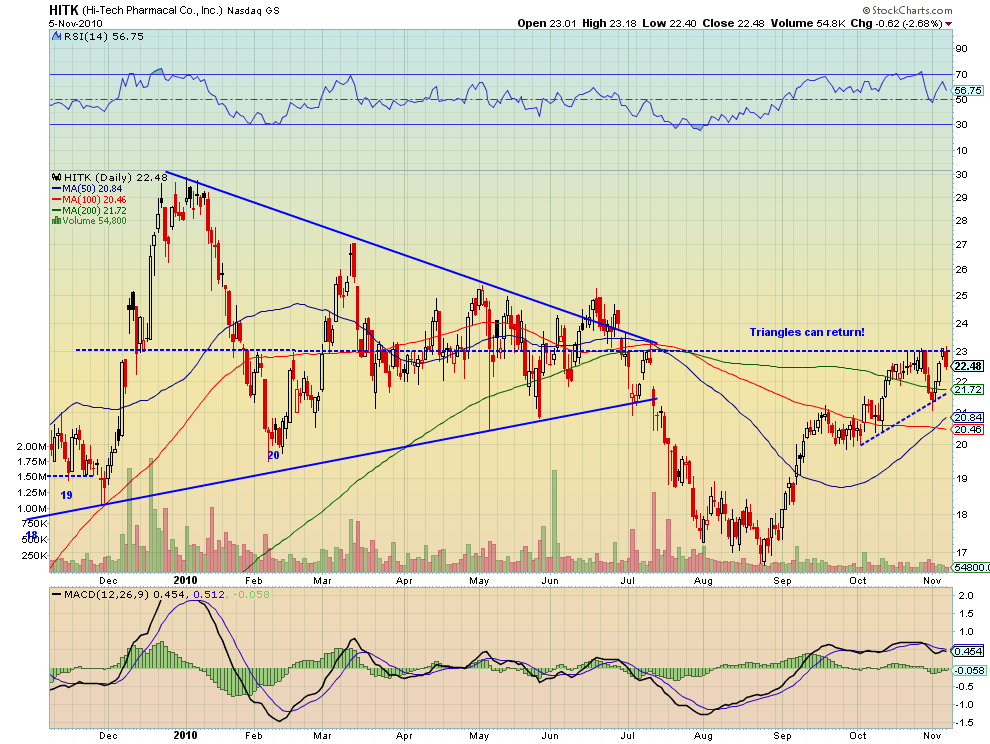The height and width of the screenshot is (744, 990).
Task: Click the Open 23.01 value
Action: click(x=547, y=23)
